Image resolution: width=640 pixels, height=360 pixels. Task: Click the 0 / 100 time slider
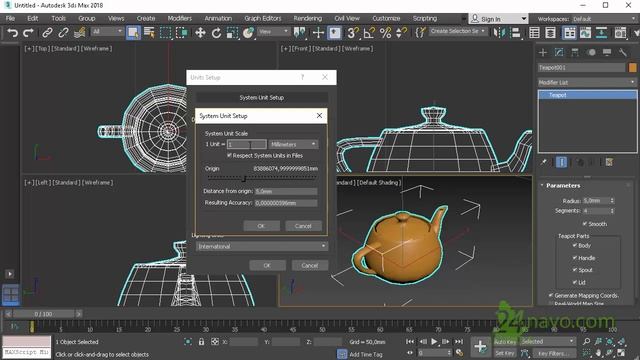(43, 314)
